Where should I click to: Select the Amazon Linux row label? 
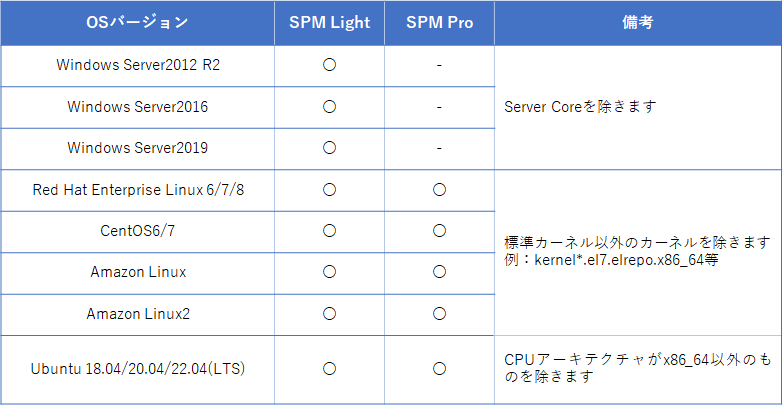(138, 272)
